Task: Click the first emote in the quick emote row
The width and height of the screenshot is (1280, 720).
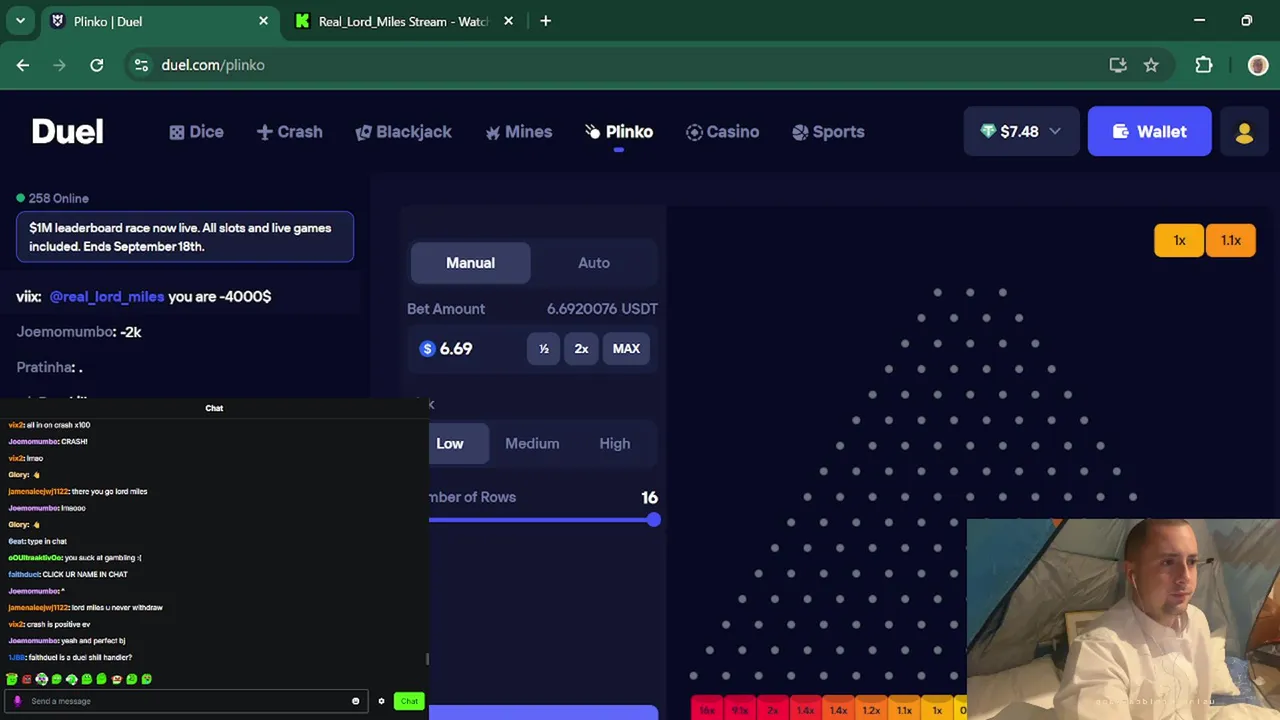Action: coord(12,679)
